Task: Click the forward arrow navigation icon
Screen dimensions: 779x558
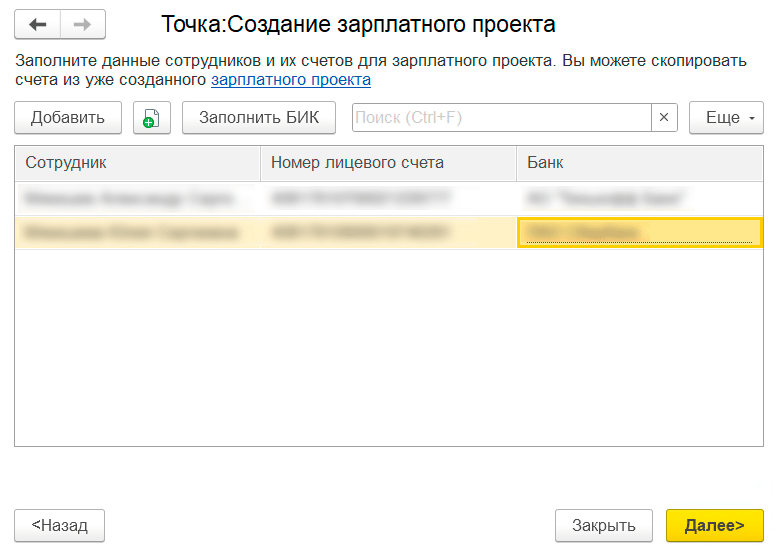Action: 83,24
